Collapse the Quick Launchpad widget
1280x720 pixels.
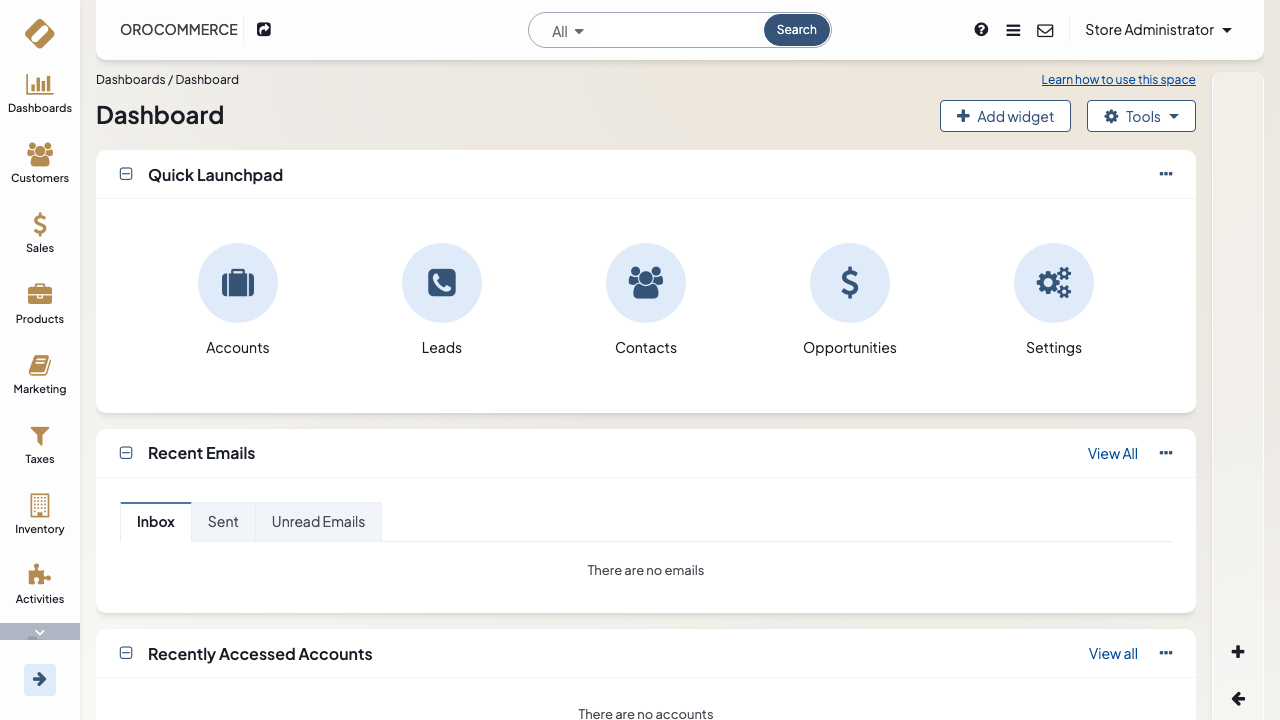click(x=126, y=174)
